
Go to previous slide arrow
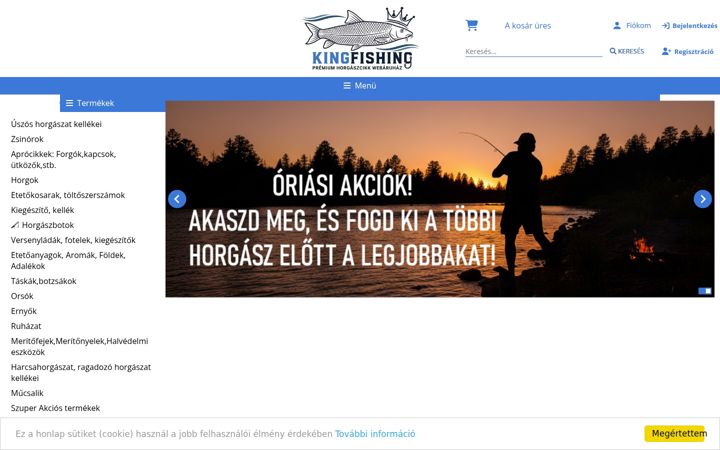(x=177, y=199)
